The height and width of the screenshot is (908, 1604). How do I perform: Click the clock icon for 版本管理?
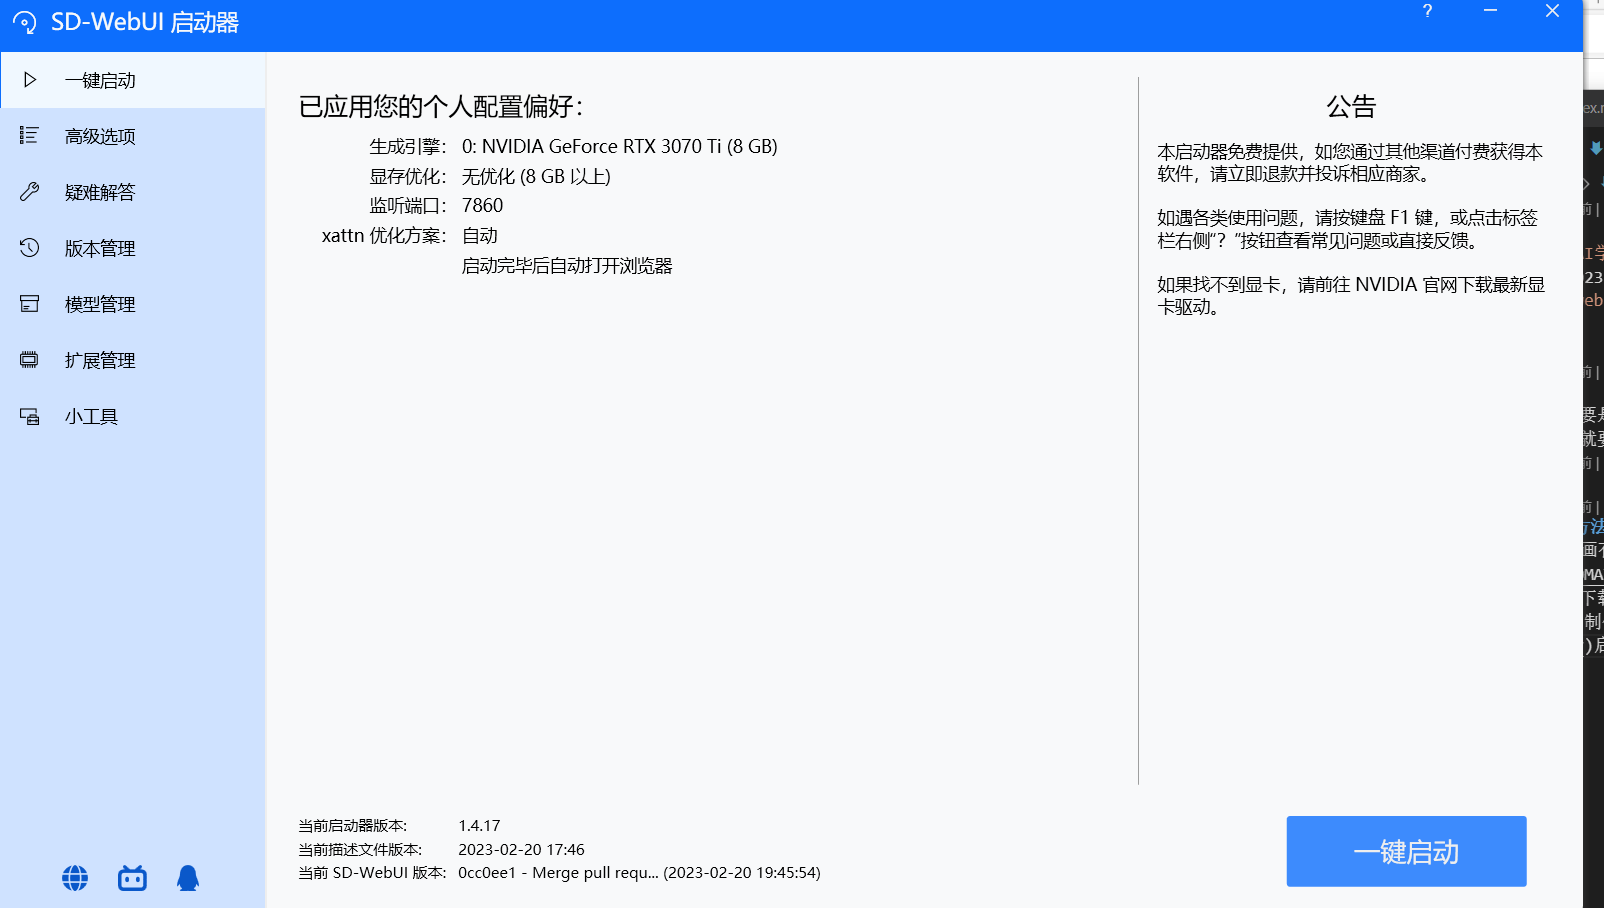click(x=27, y=248)
